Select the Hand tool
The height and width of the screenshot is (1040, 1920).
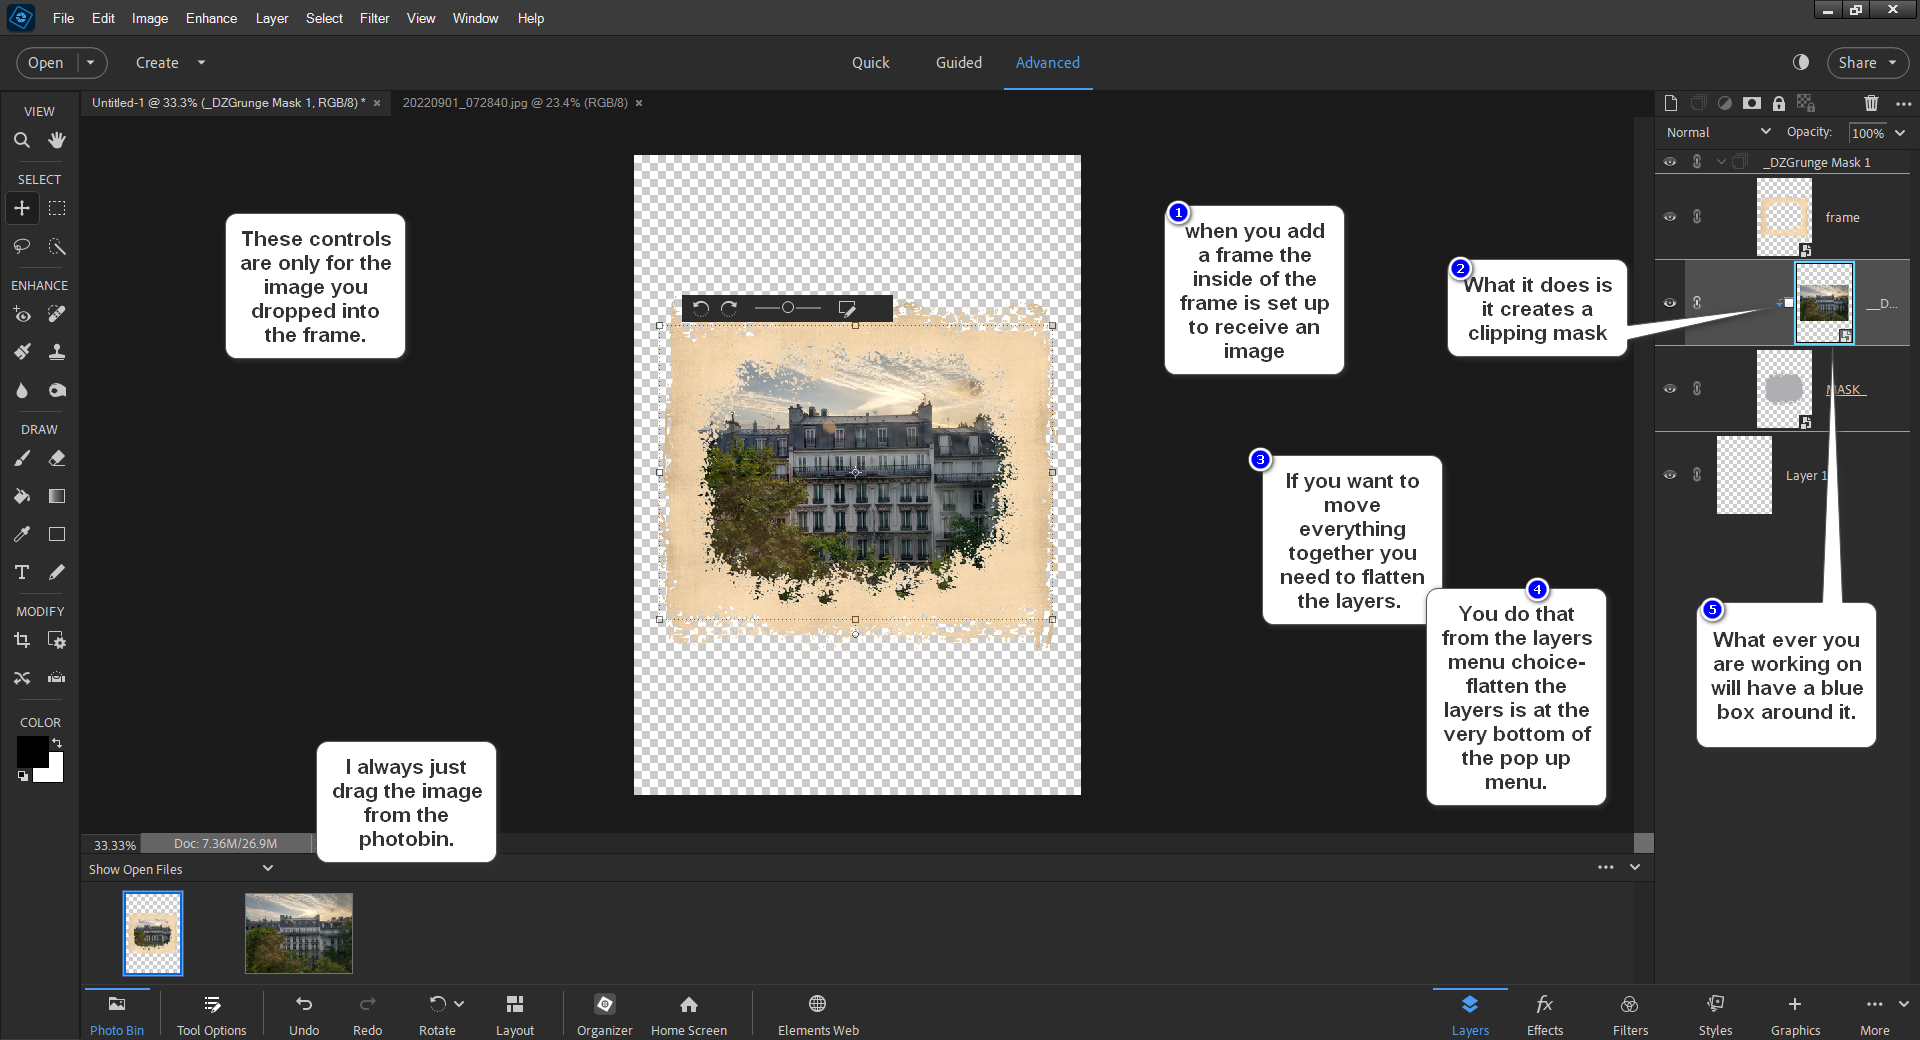pyautogui.click(x=56, y=140)
